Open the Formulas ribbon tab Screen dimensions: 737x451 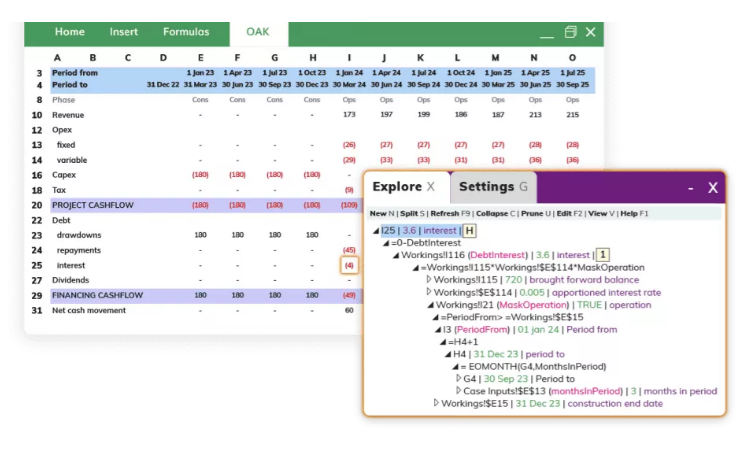(186, 32)
